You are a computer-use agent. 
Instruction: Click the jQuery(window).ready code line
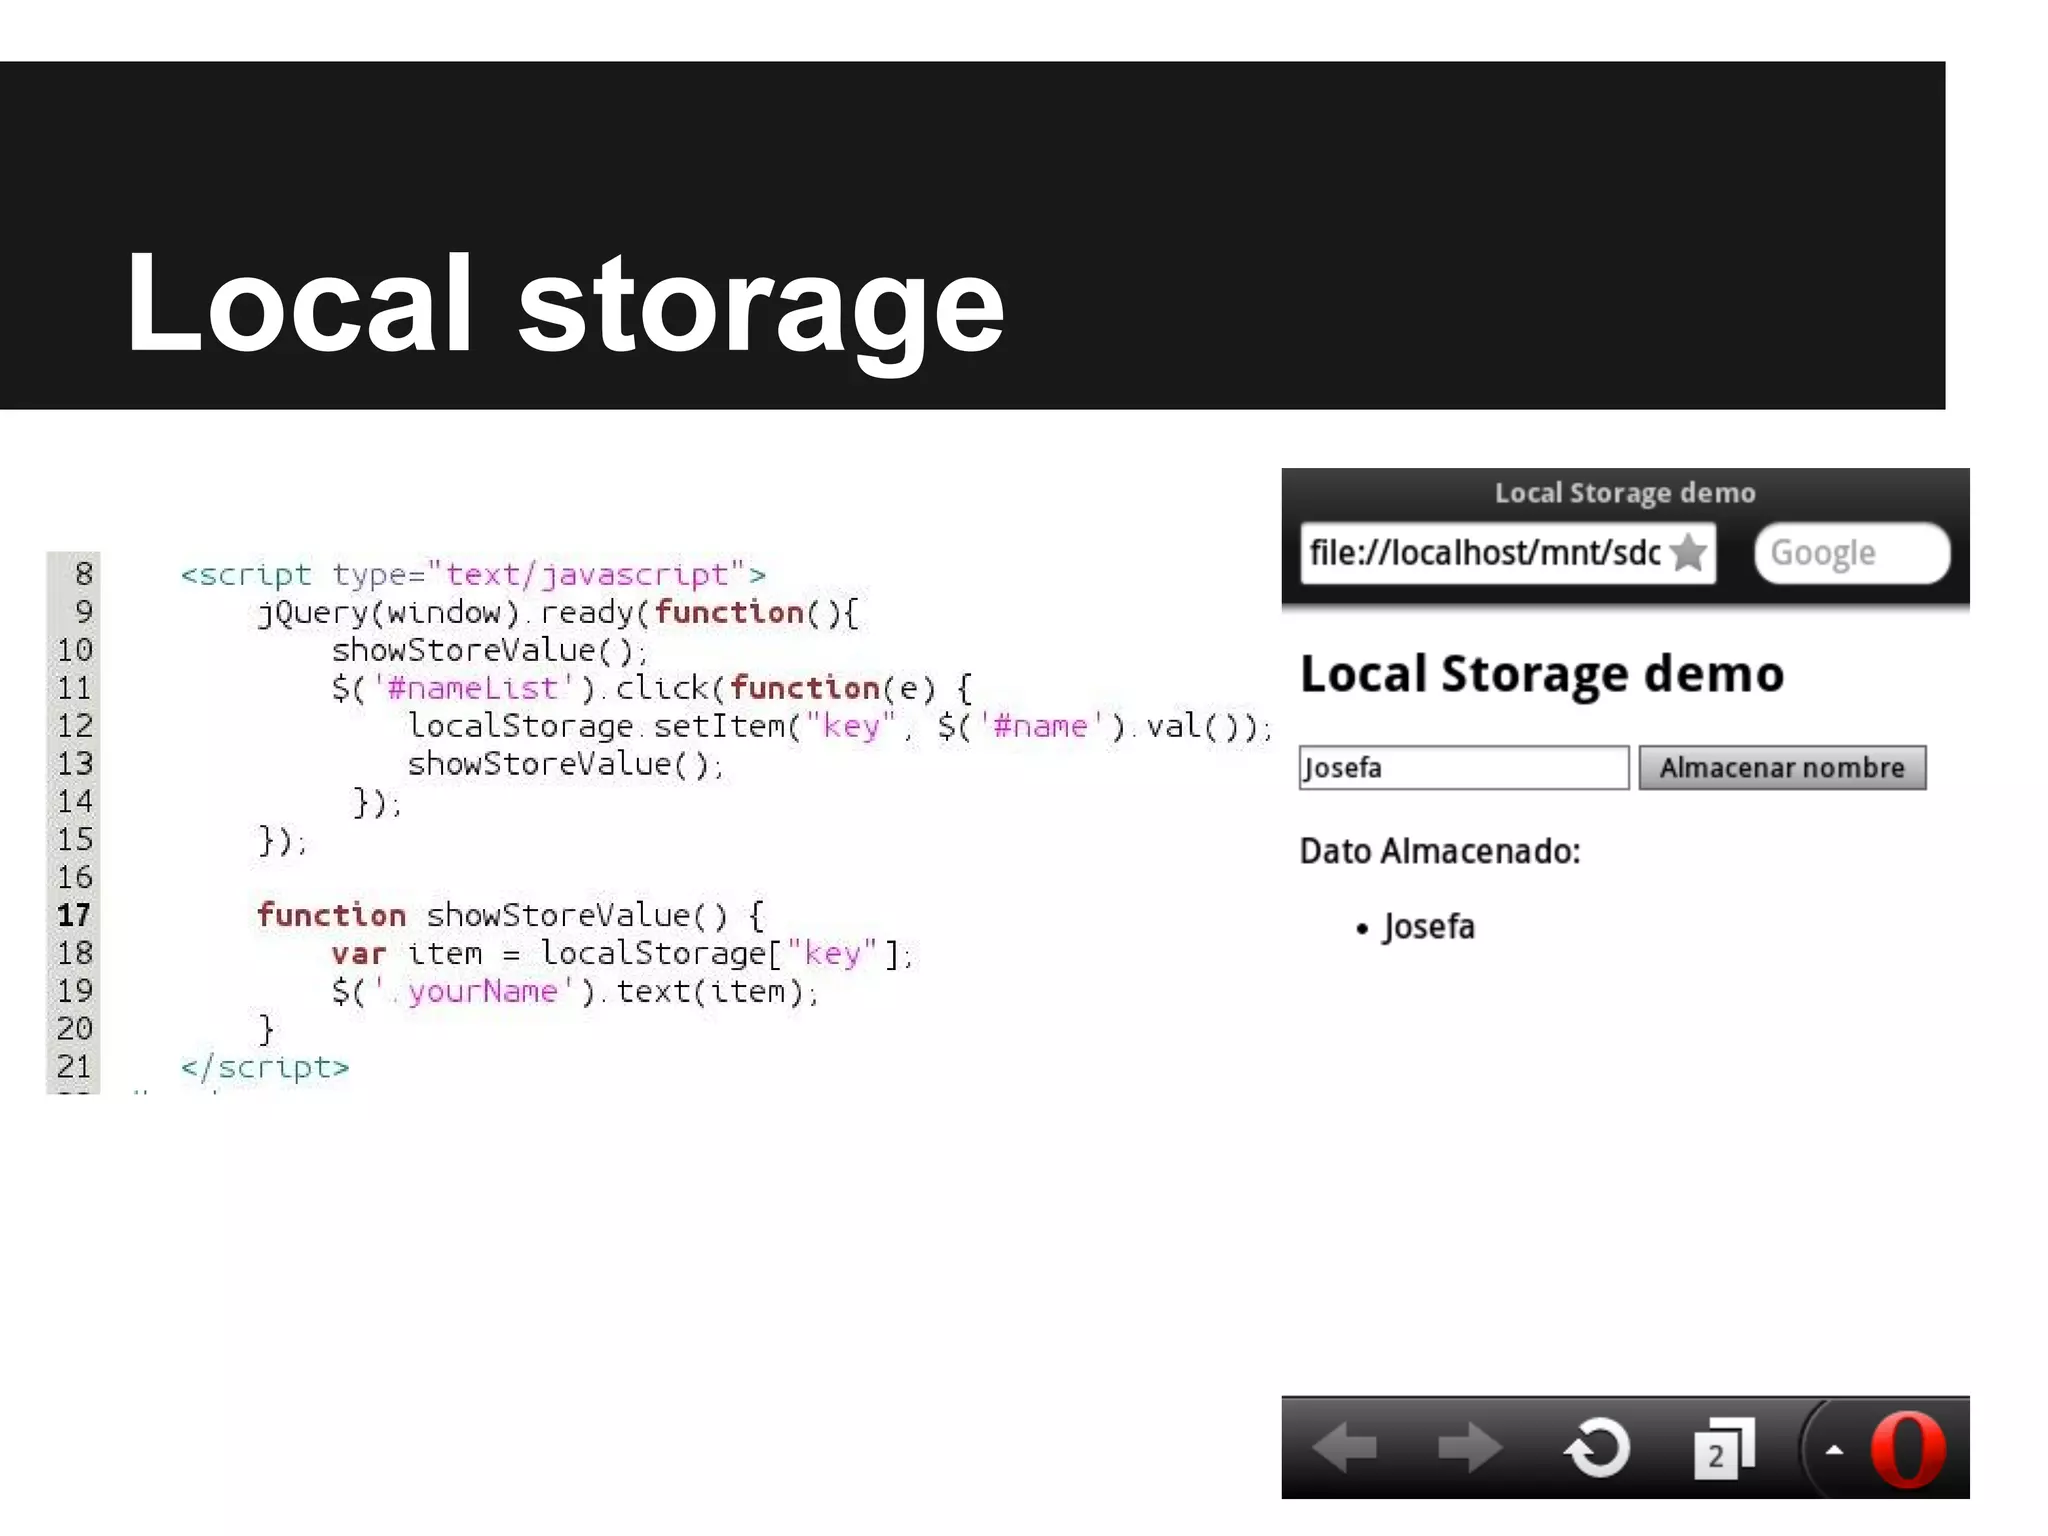coord(558,612)
